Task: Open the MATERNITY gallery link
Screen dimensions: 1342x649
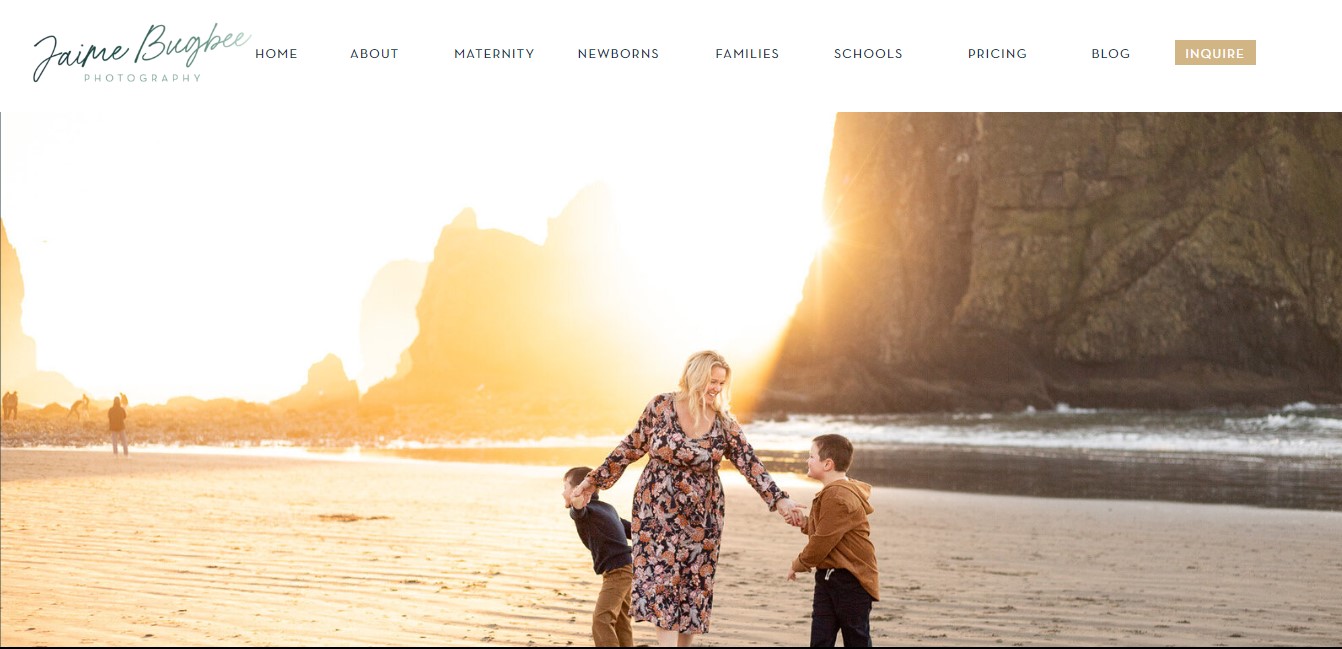Action: coord(494,54)
